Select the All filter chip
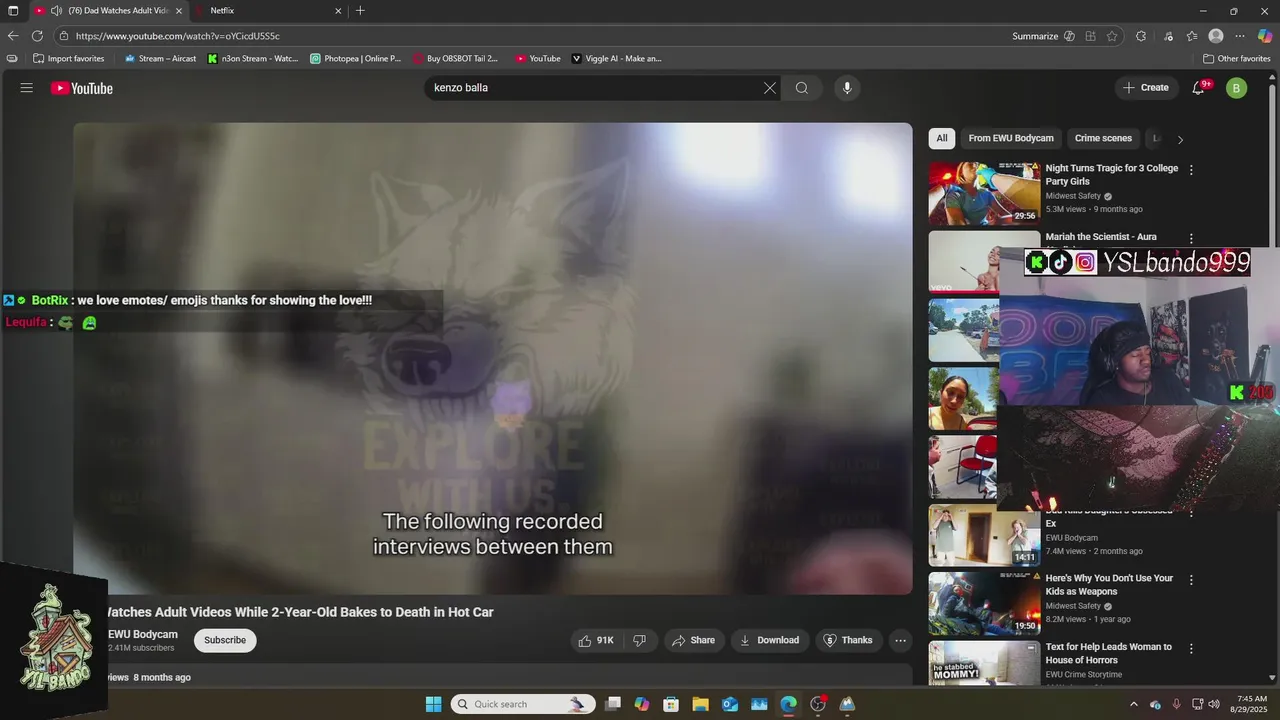 941,138
